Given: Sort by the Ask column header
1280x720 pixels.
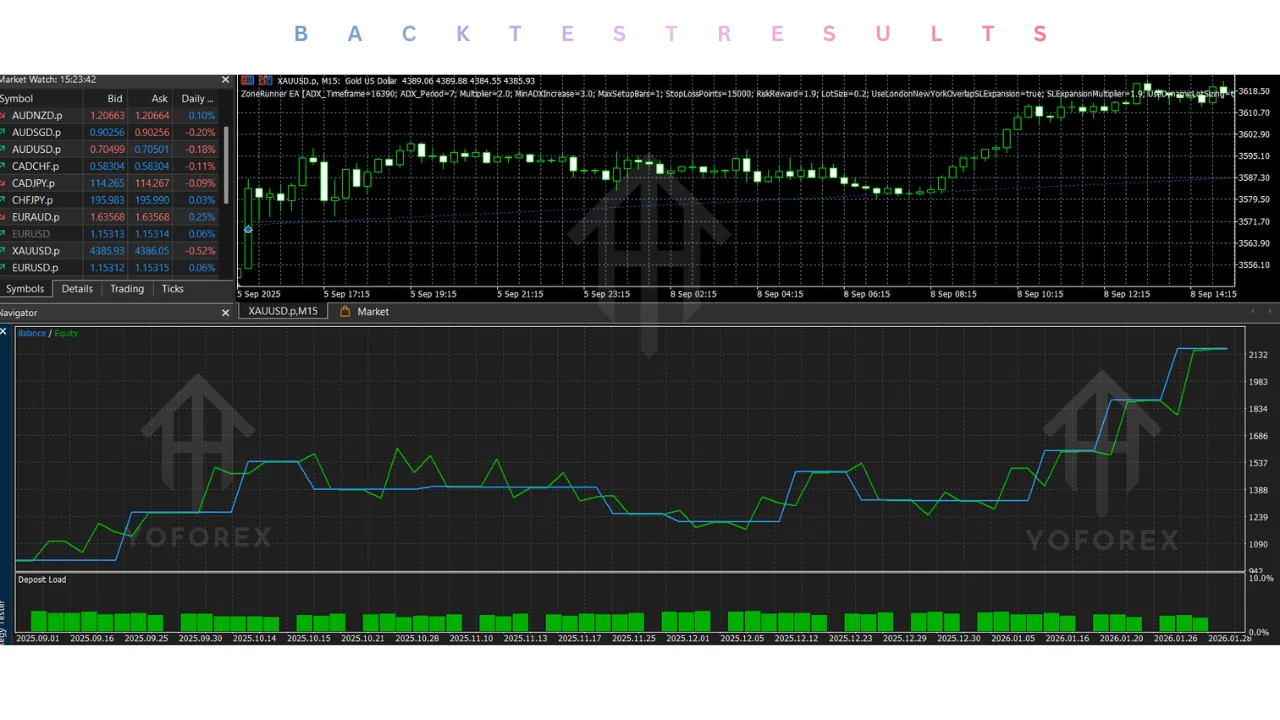Looking at the screenshot, I should [149, 98].
